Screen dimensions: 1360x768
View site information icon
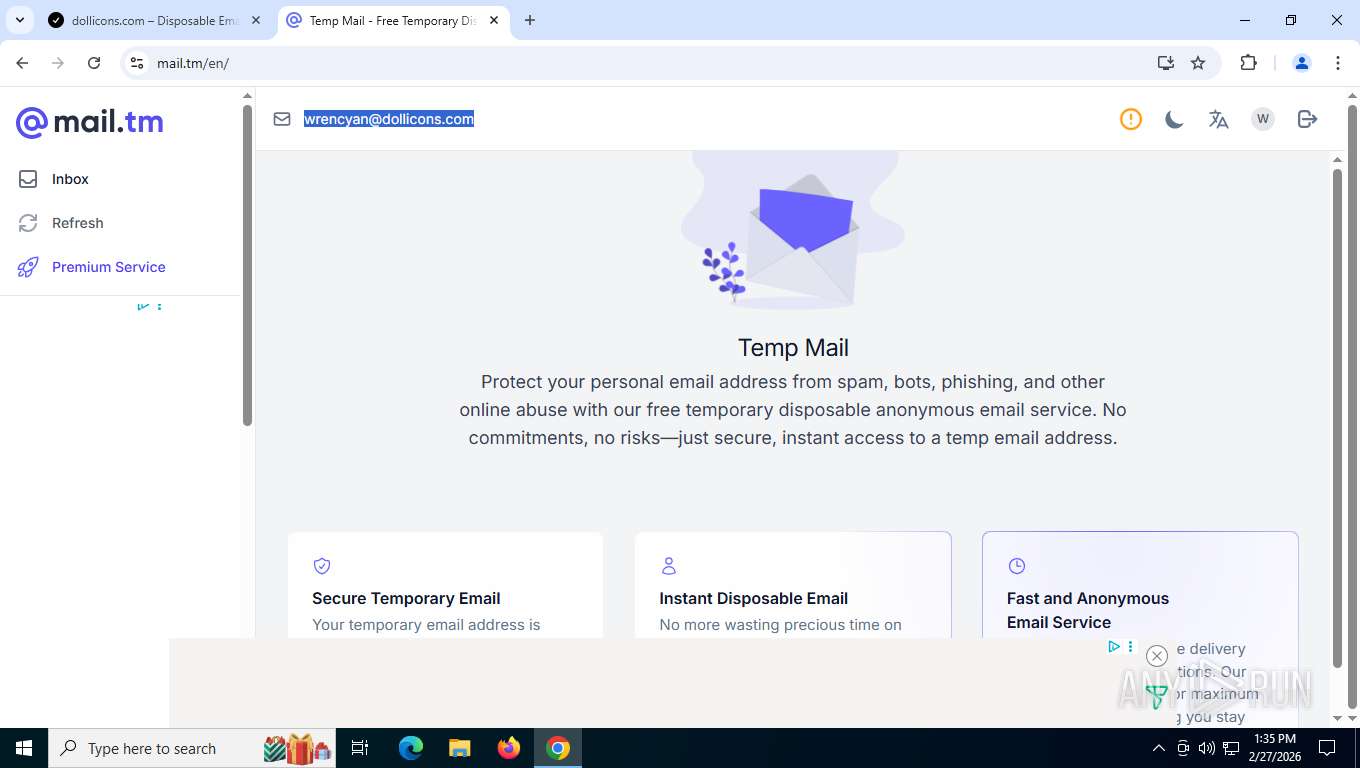tap(137, 63)
